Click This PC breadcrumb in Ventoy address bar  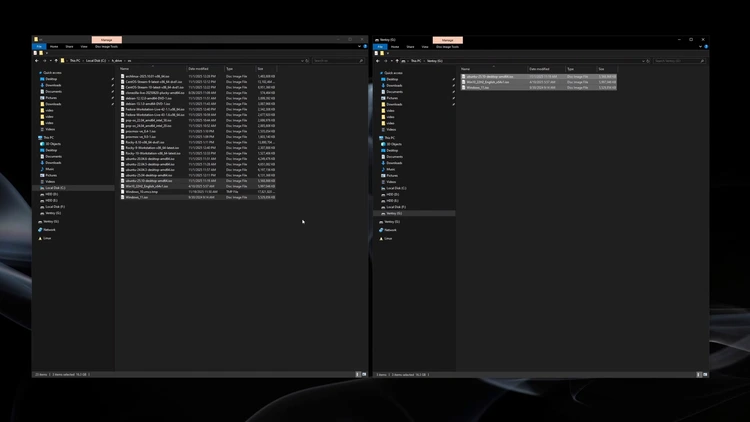click(416, 61)
